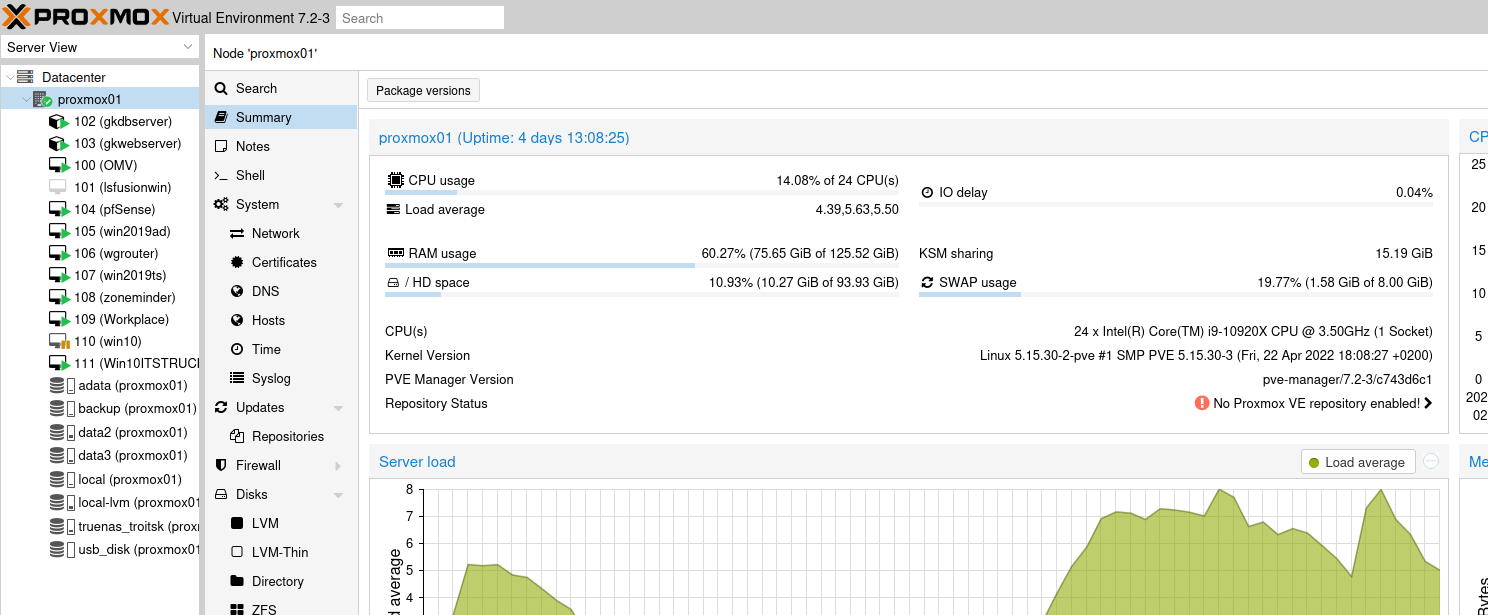Click the HD space usage bar
1488x615 pixels.
(x=642, y=294)
